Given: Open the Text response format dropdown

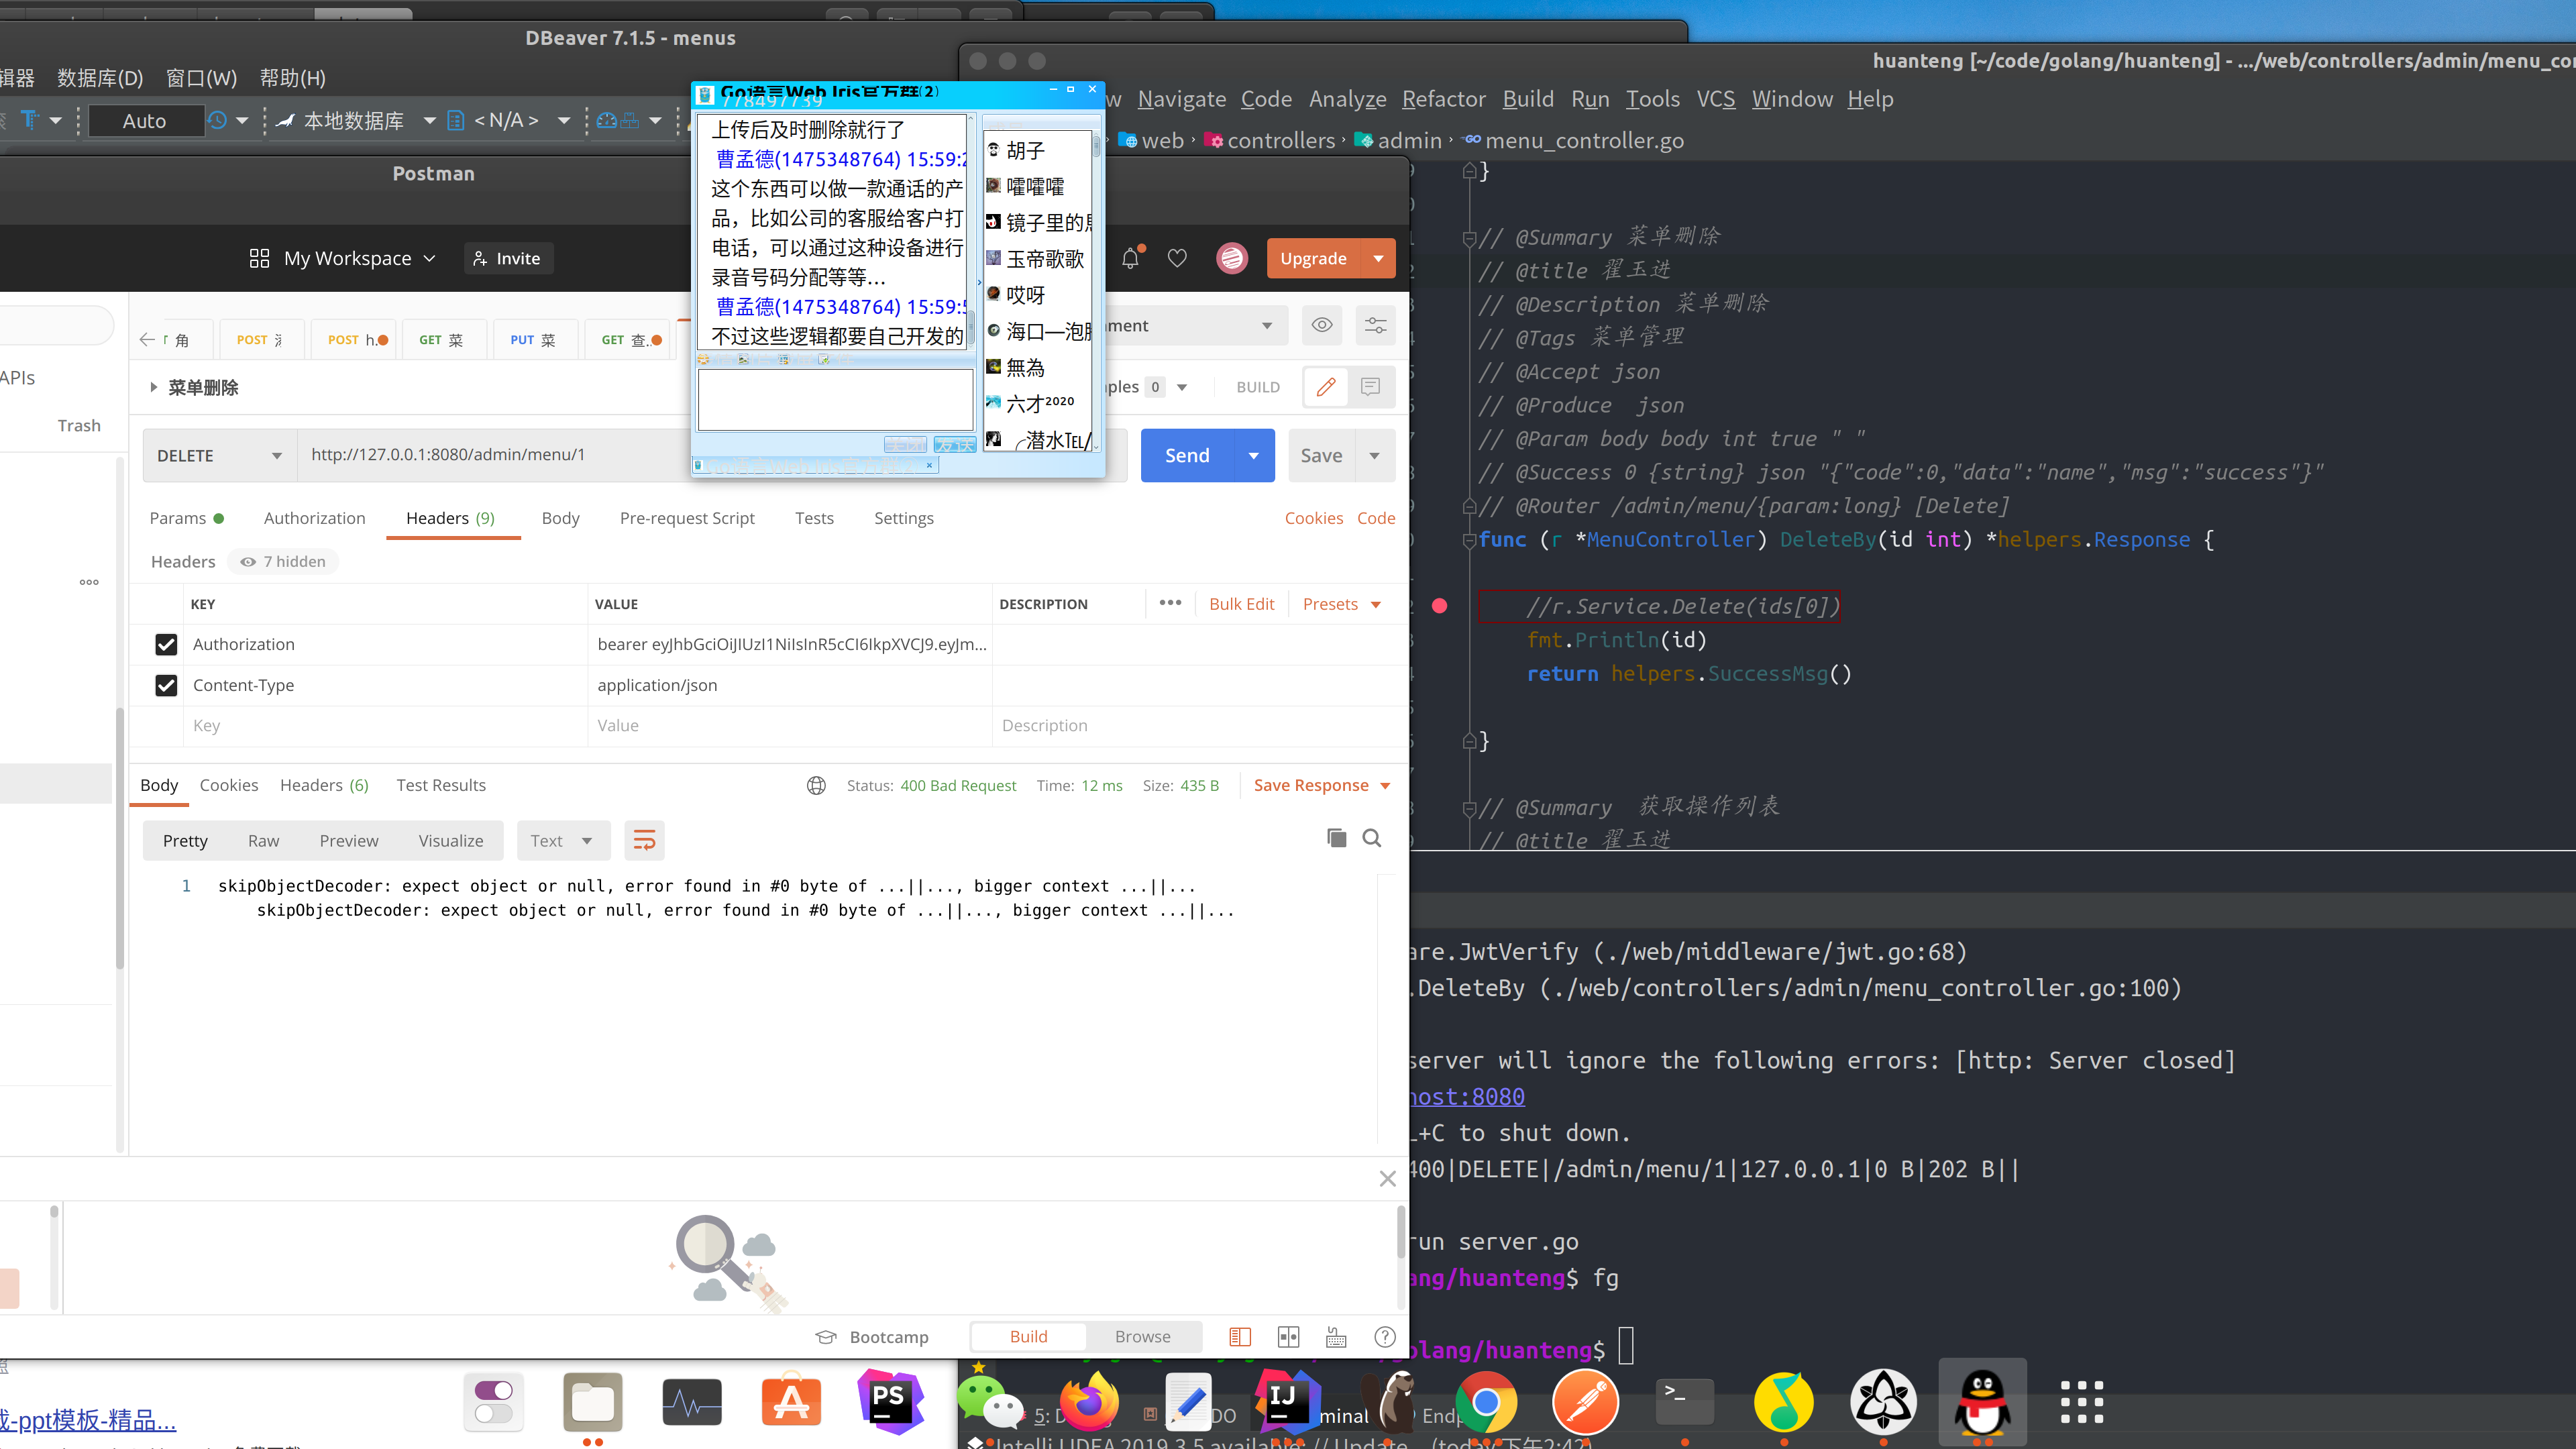Looking at the screenshot, I should (x=563, y=840).
